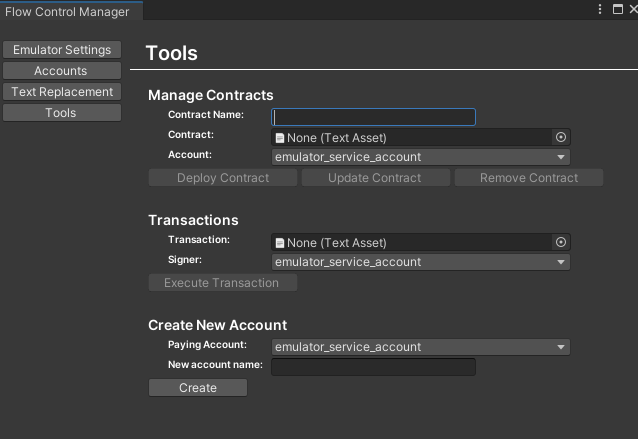Image resolution: width=638 pixels, height=439 pixels.
Task: Select the Transaction None (Text Asset) field
Action: point(410,242)
